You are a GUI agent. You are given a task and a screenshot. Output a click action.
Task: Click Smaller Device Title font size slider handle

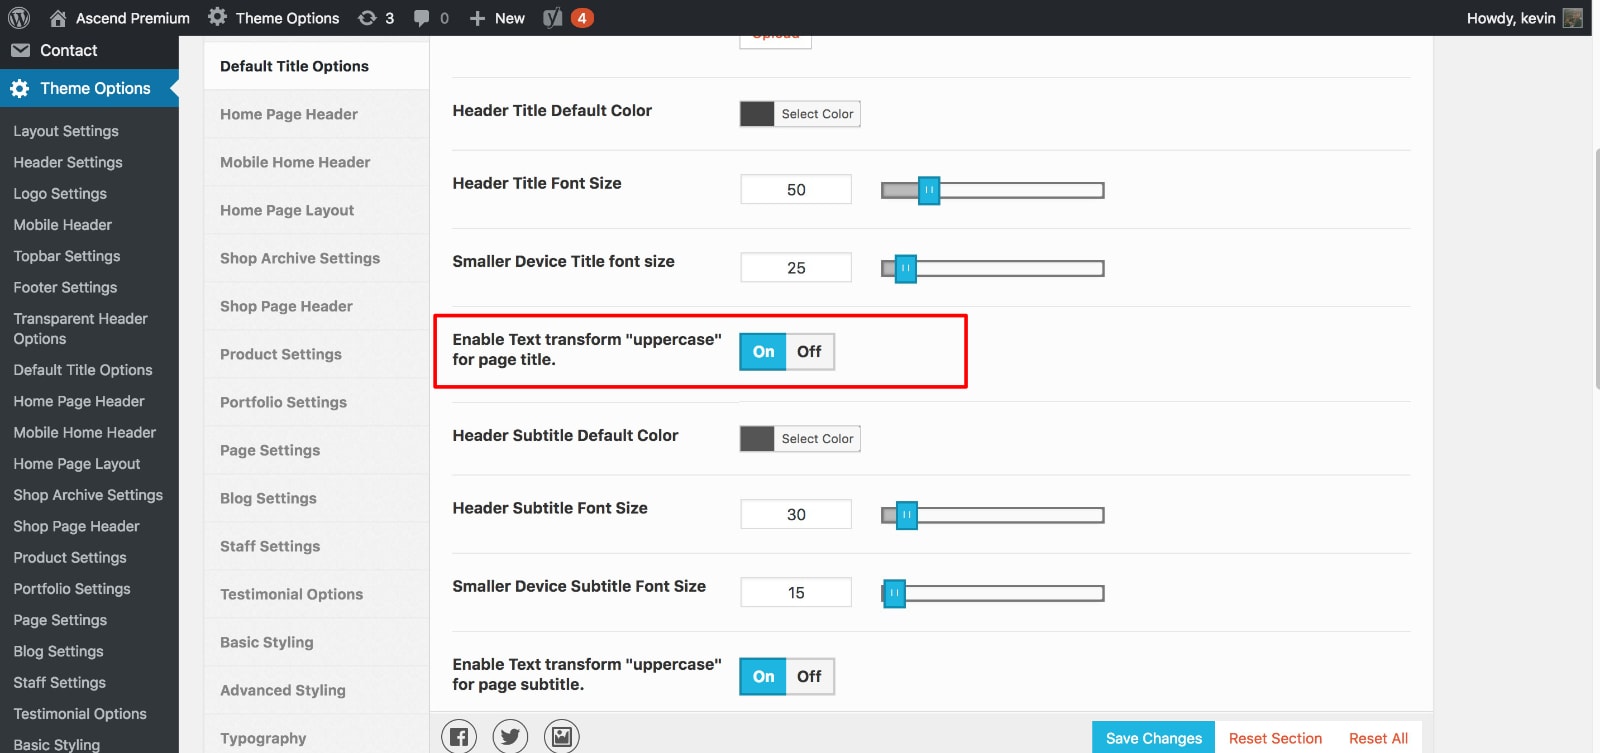[906, 268]
